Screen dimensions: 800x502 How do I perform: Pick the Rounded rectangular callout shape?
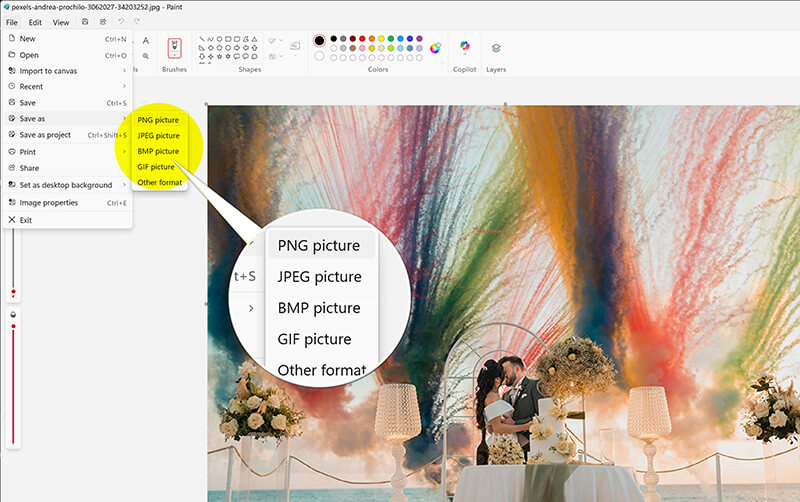(237, 56)
